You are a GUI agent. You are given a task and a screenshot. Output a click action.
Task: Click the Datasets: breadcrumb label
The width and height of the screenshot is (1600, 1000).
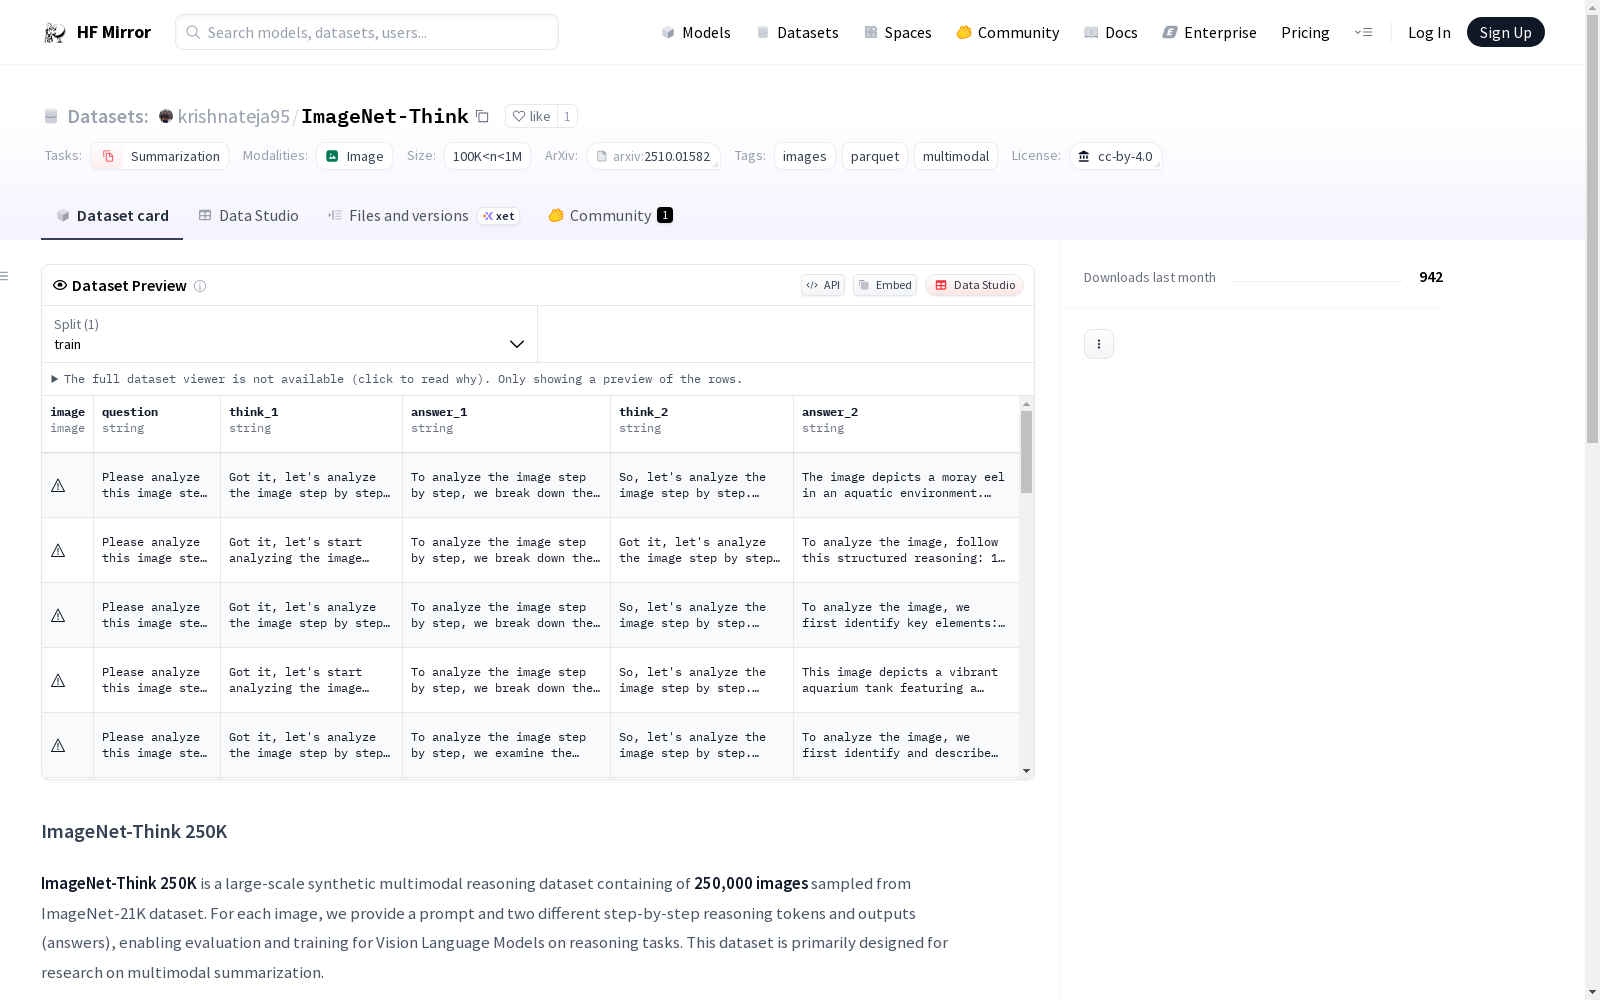[108, 116]
